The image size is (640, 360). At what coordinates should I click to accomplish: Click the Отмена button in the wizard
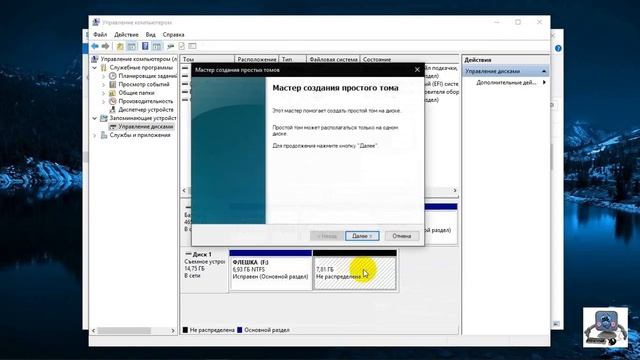pyautogui.click(x=402, y=236)
